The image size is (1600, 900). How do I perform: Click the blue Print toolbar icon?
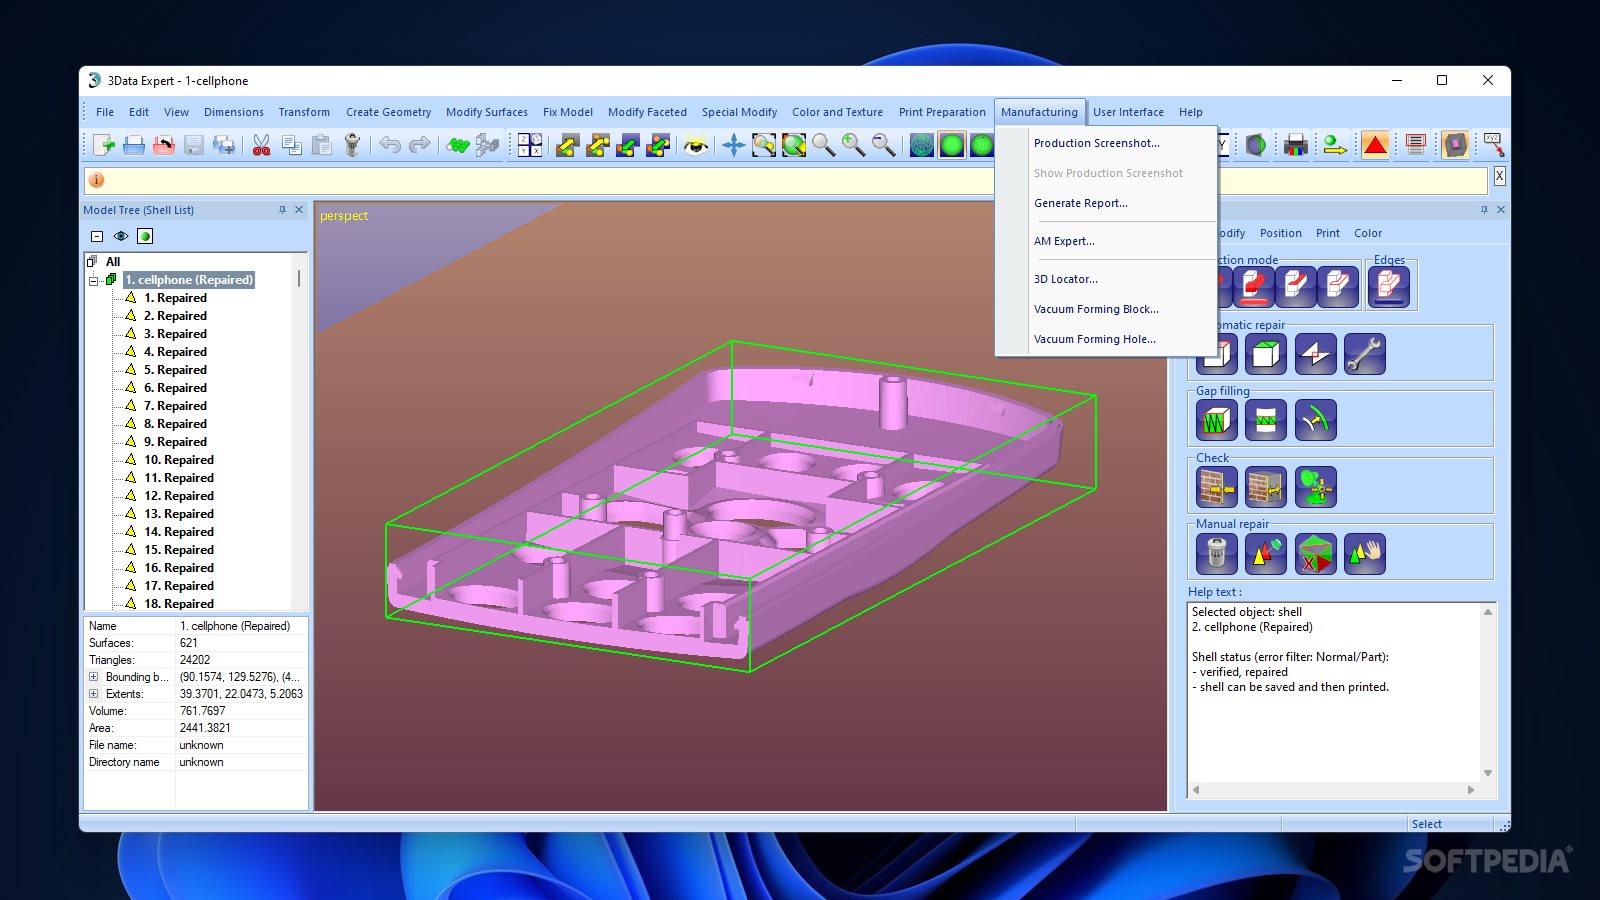click(x=134, y=145)
